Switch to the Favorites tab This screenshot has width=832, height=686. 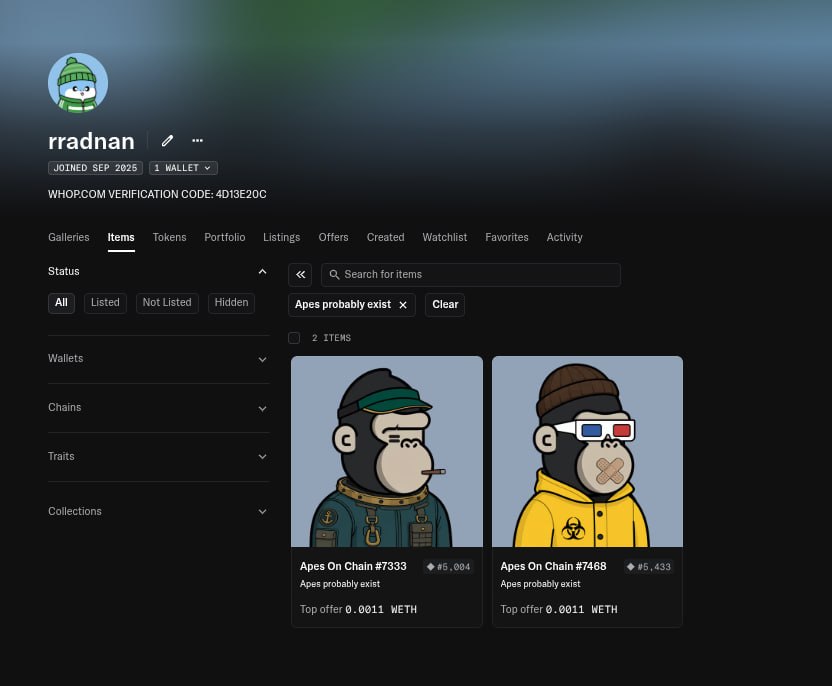507,237
